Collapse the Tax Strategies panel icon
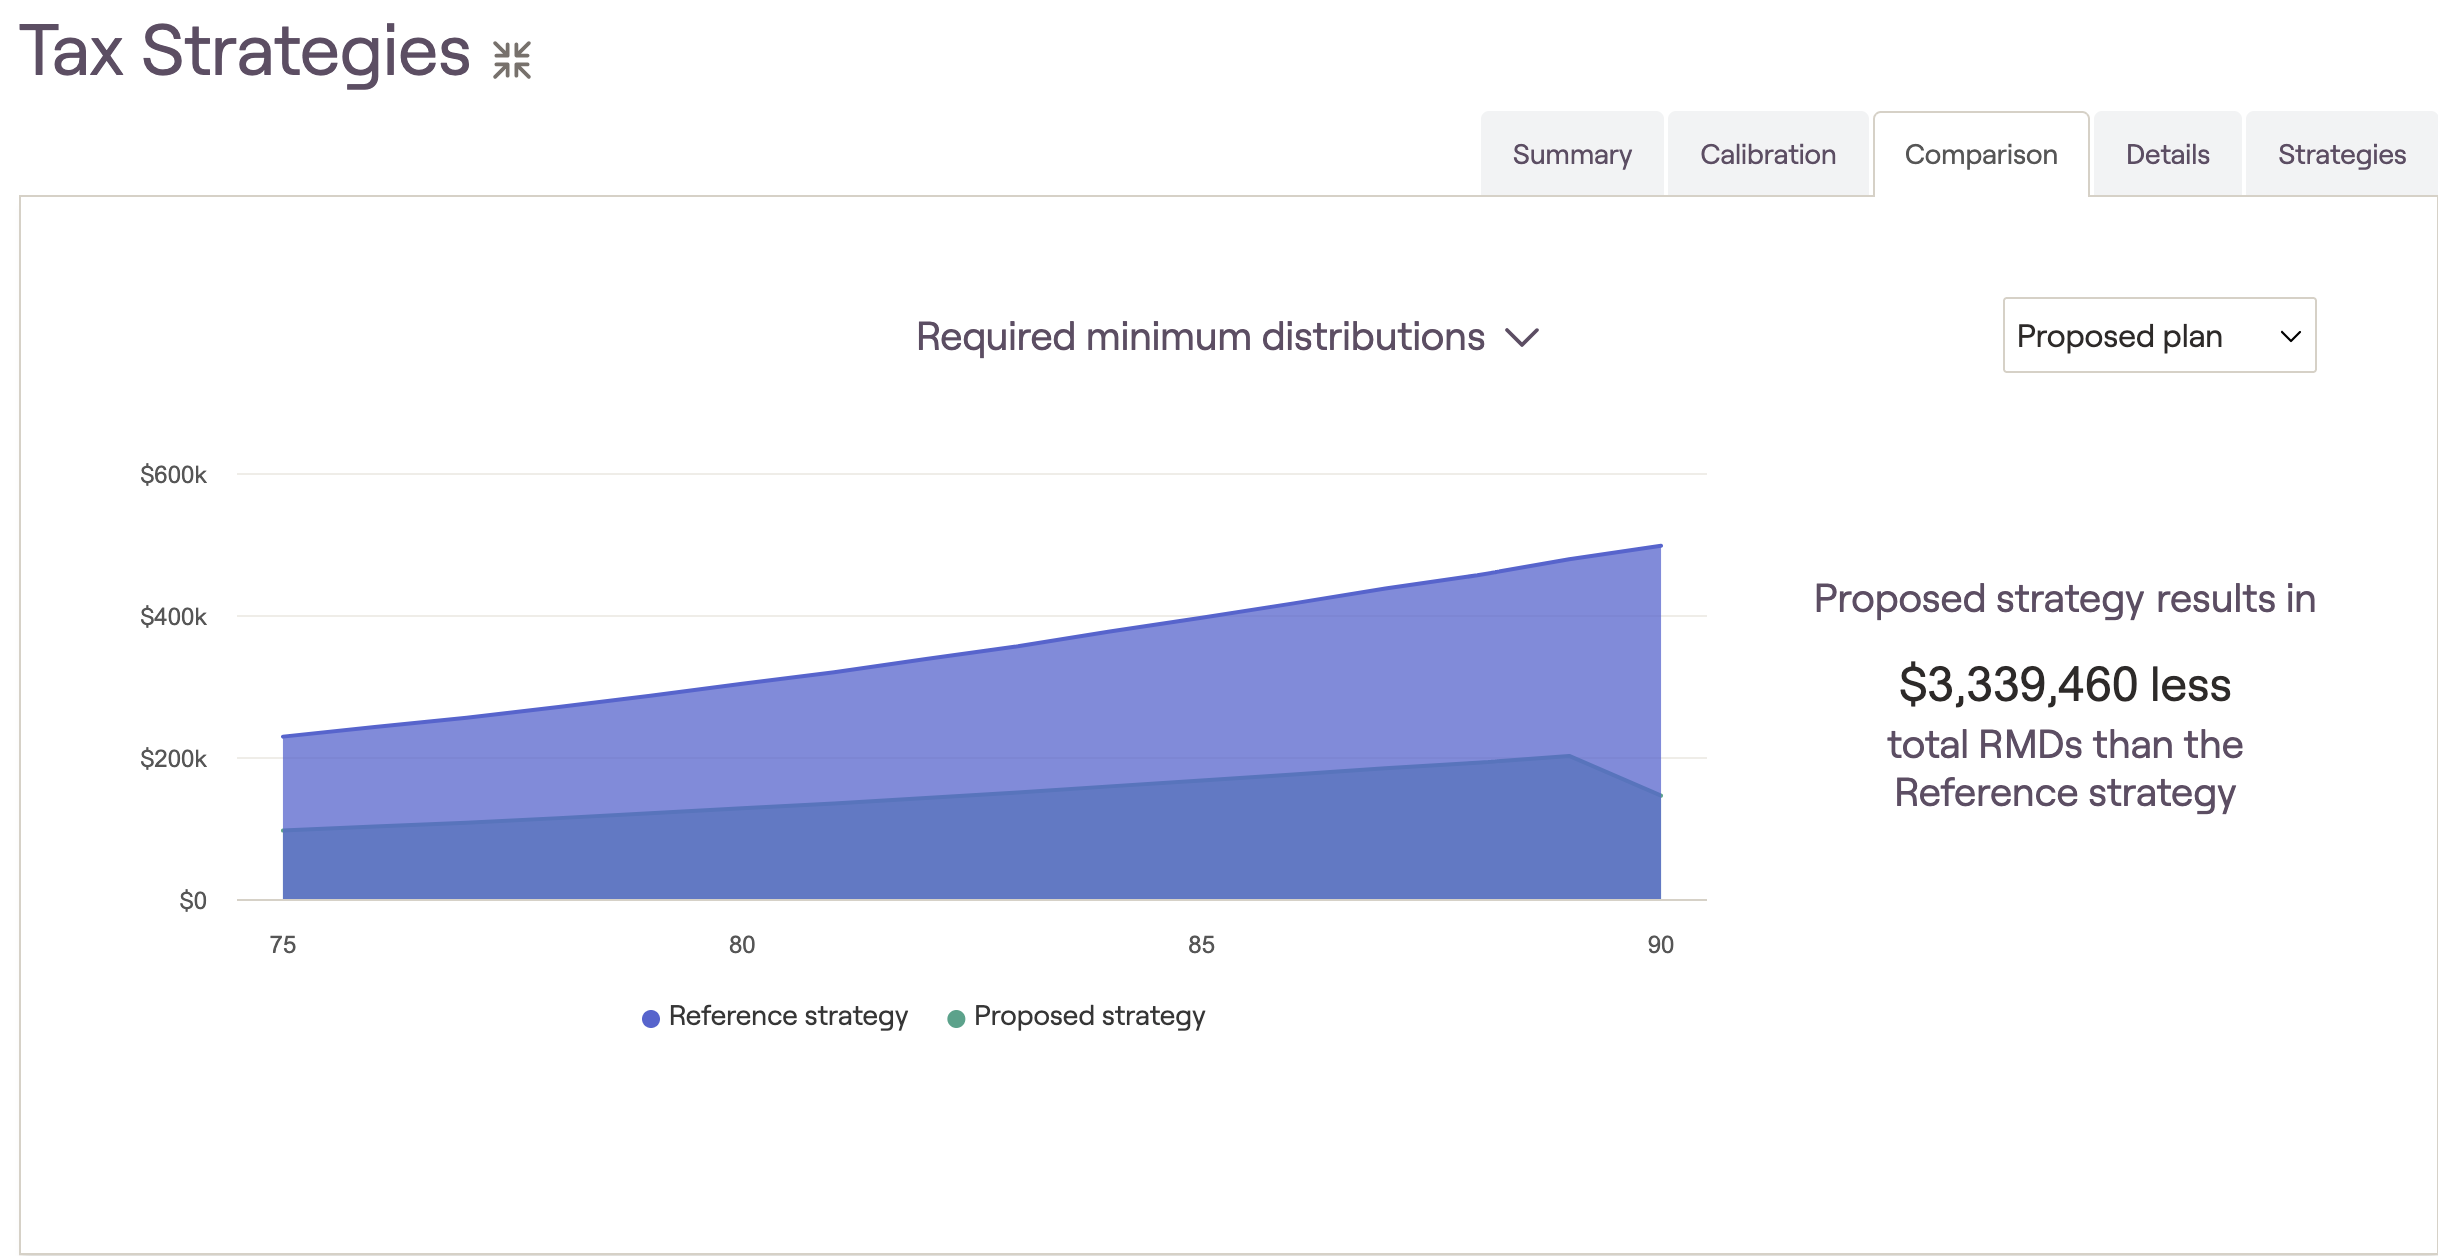 [x=511, y=60]
